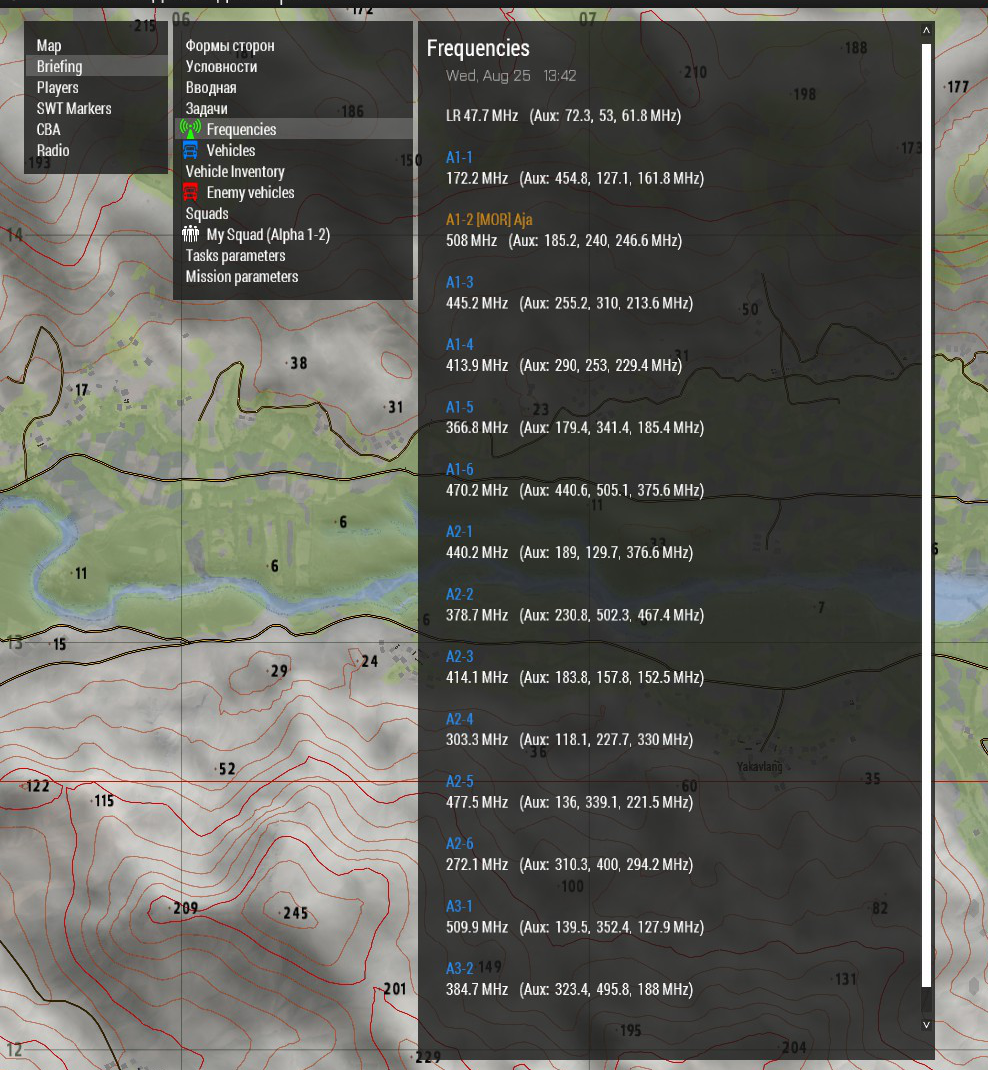Click the 272.1 MHz frequency line

point(569,865)
